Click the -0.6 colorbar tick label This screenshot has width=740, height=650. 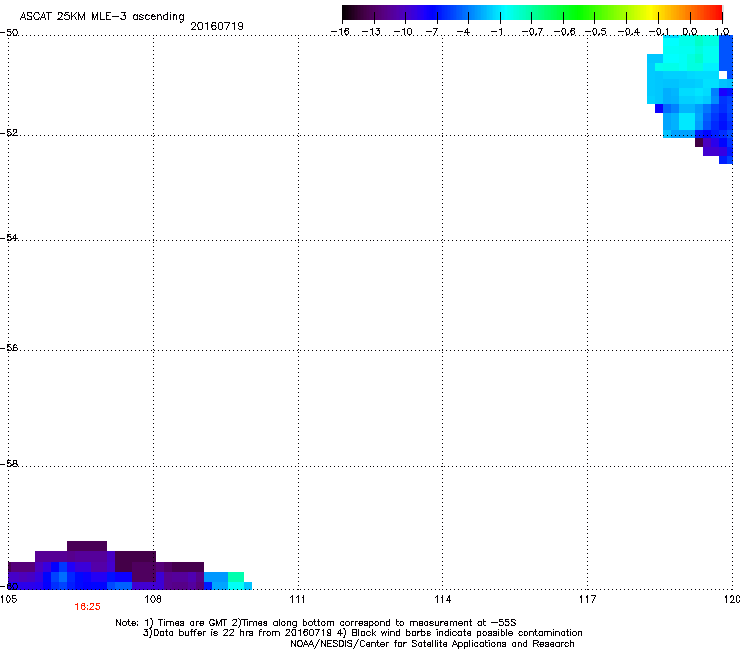[564, 32]
